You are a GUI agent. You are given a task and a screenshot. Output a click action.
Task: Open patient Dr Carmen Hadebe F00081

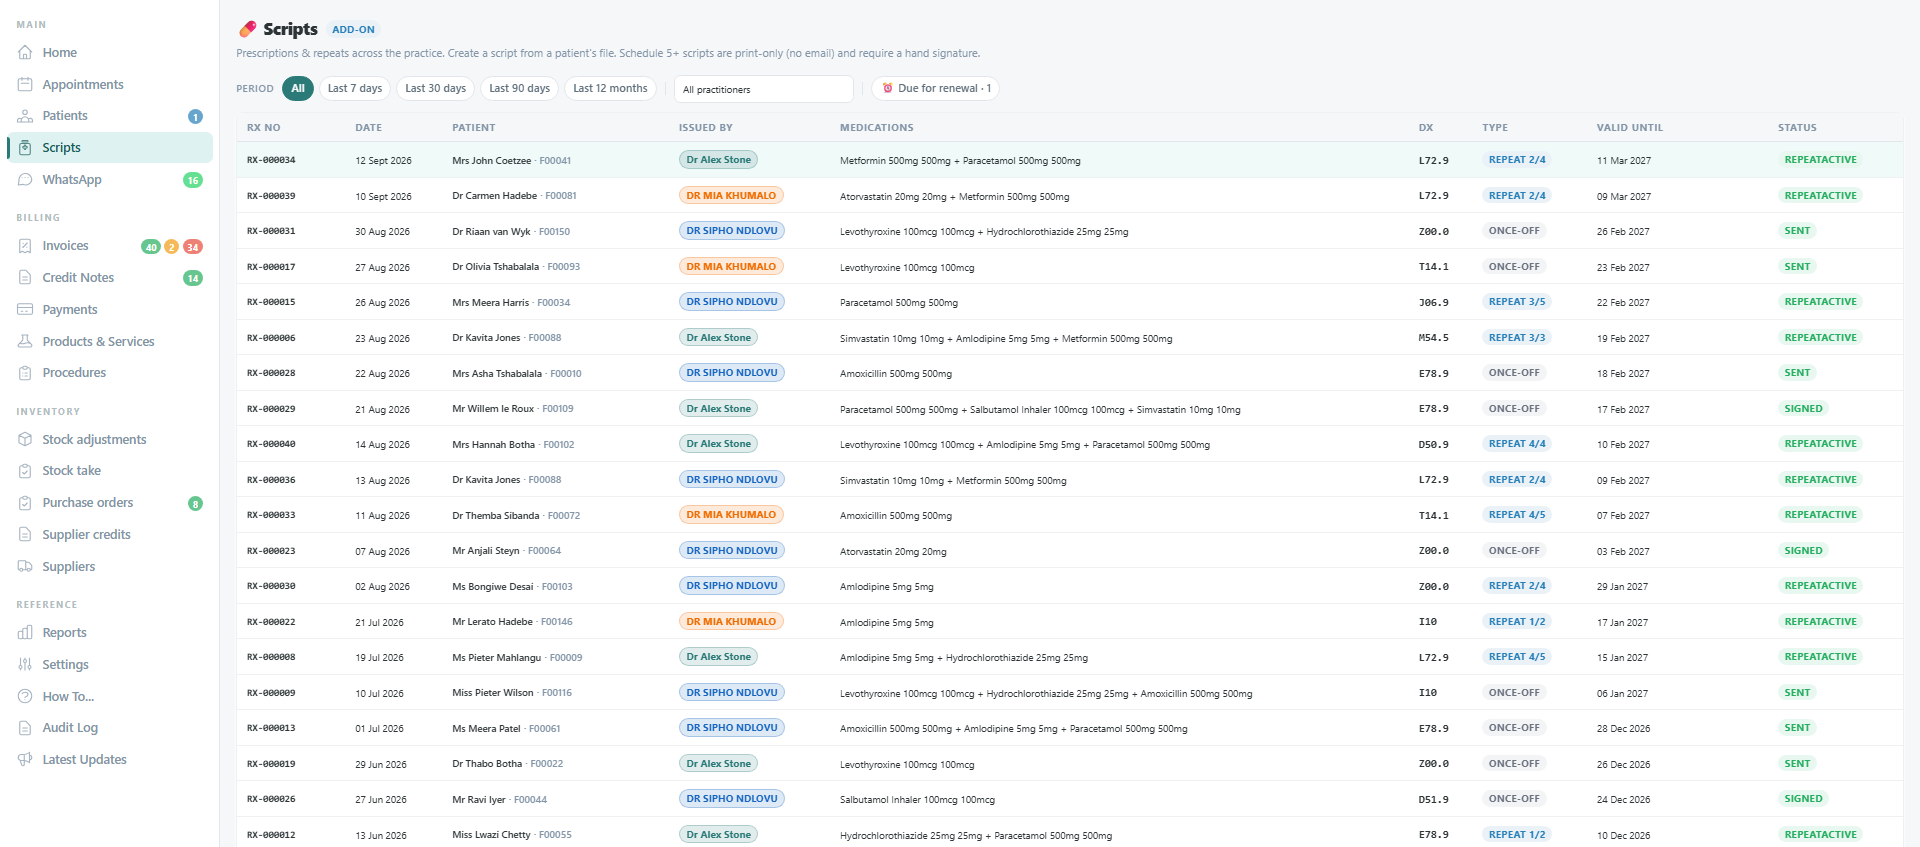[514, 196]
